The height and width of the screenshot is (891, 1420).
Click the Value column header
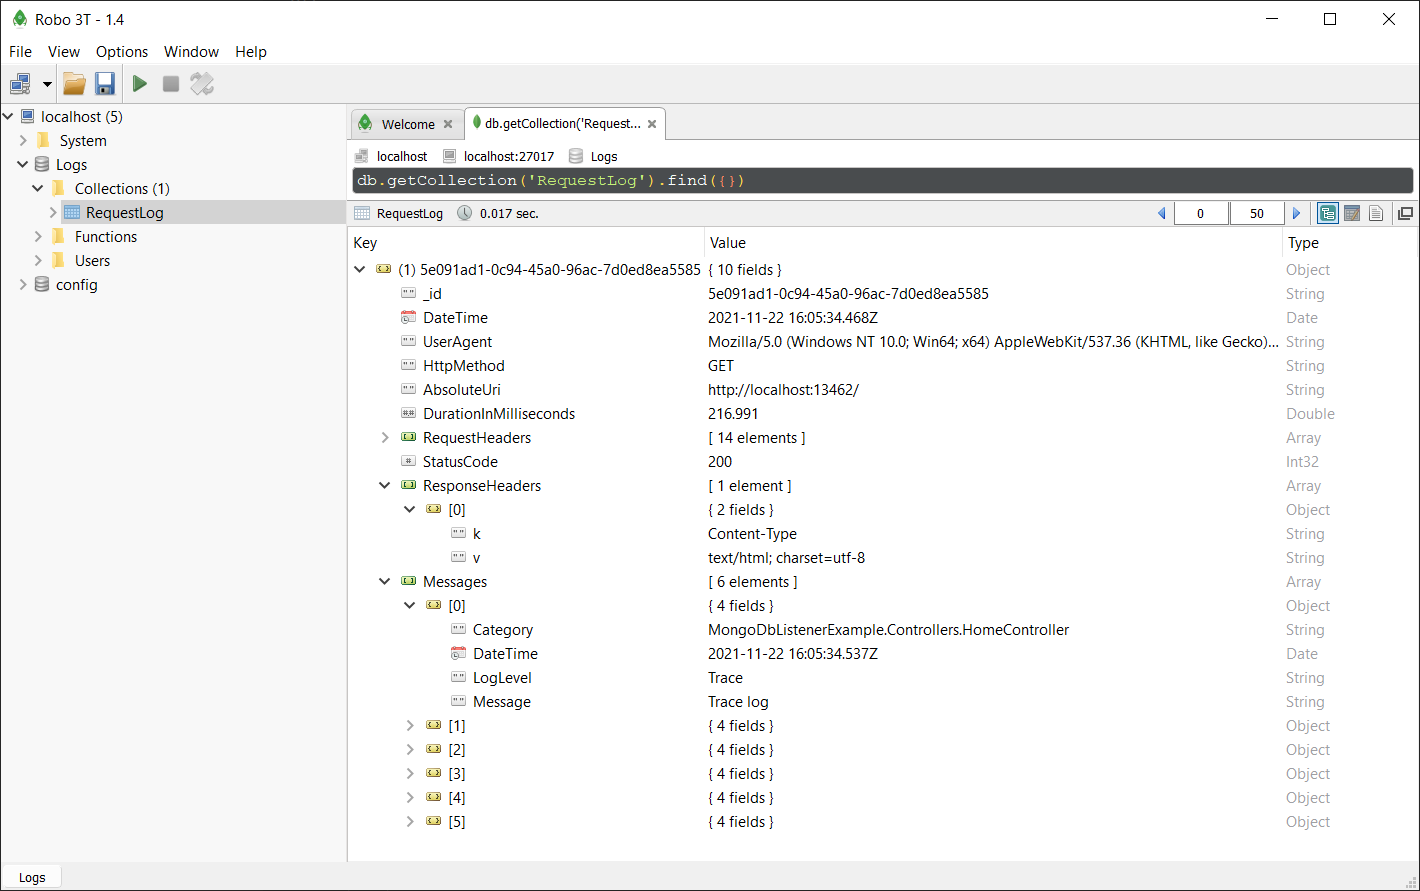coord(993,243)
